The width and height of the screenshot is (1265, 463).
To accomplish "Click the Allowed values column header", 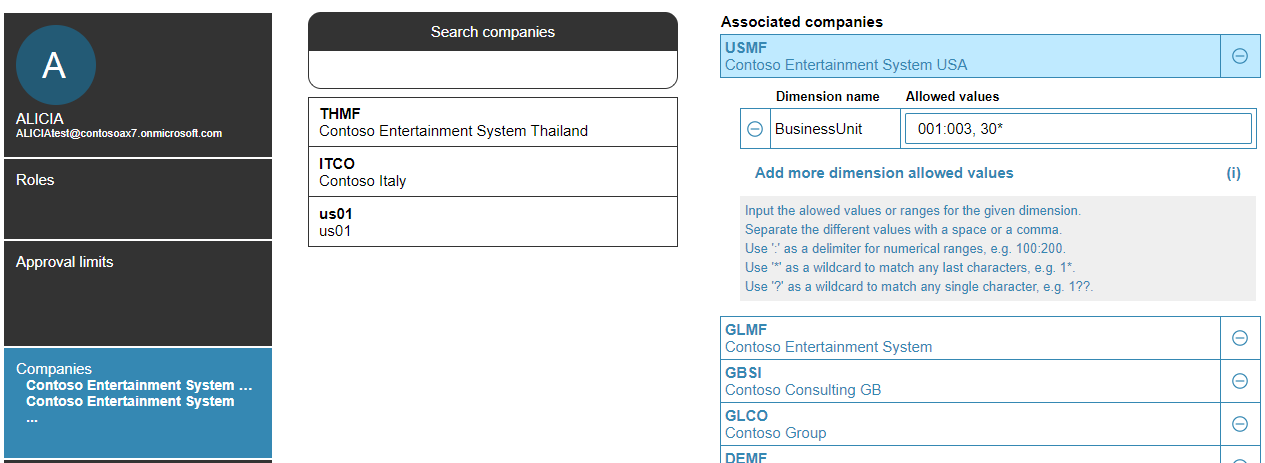I will pyautogui.click(x=953, y=97).
